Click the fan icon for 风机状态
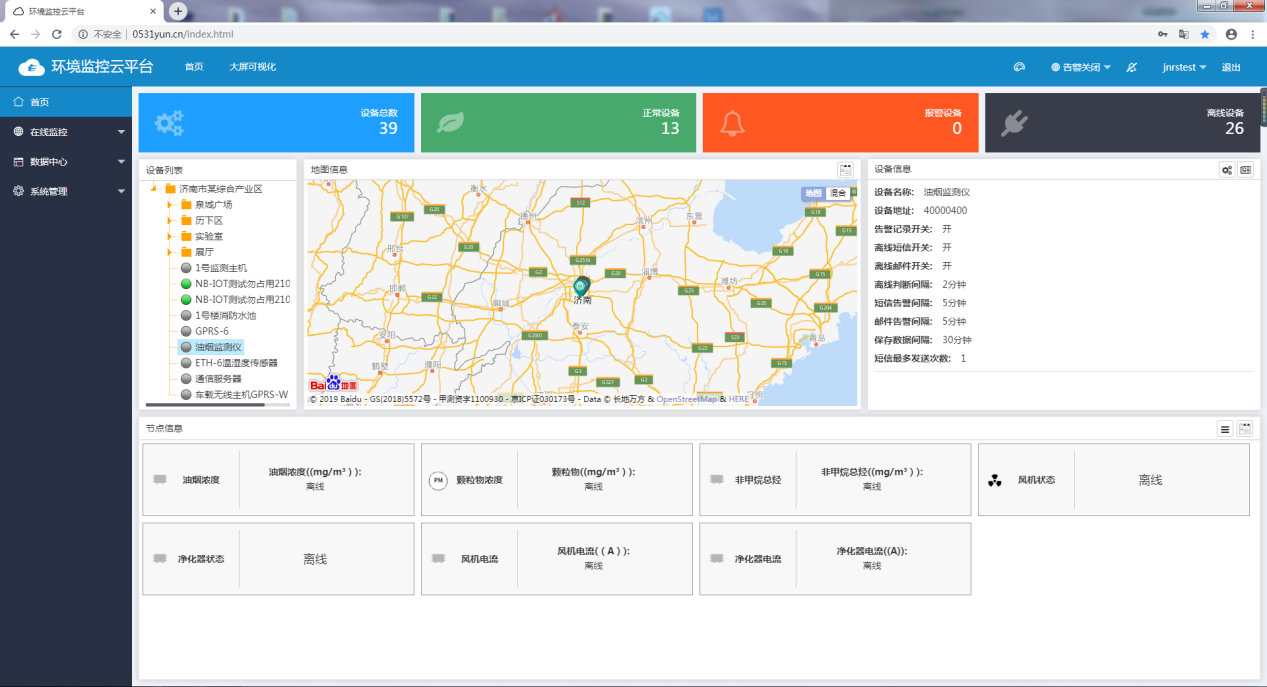The image size is (1267, 687). [x=994, y=480]
